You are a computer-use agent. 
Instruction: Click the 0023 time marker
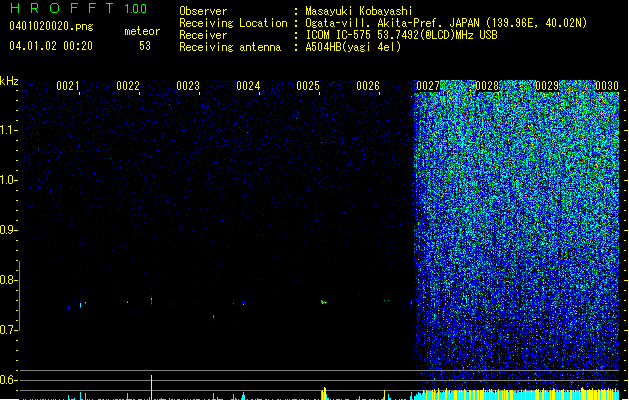[188, 85]
